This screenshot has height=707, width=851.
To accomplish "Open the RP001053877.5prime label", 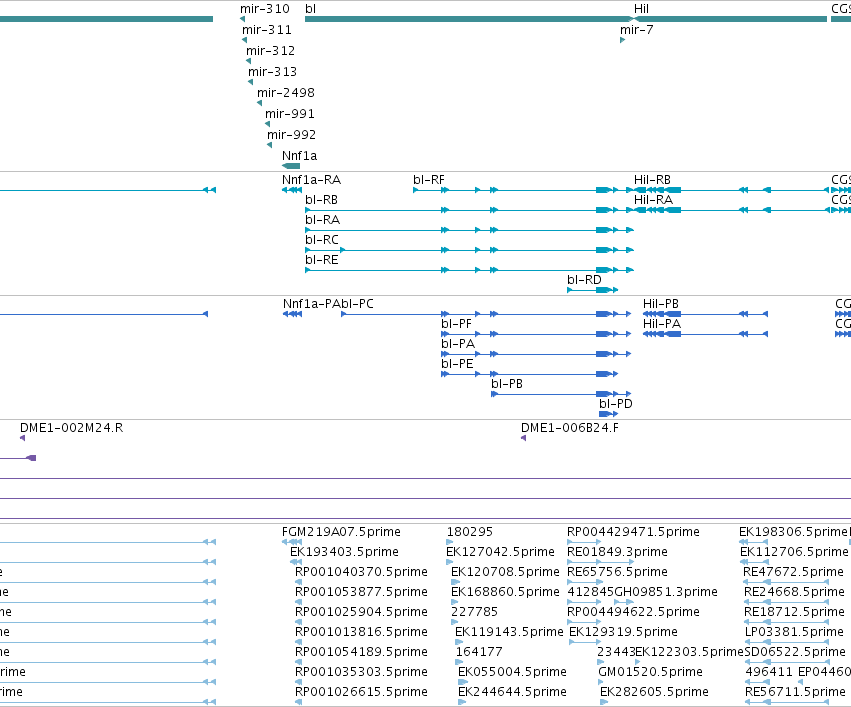I will tap(361, 593).
